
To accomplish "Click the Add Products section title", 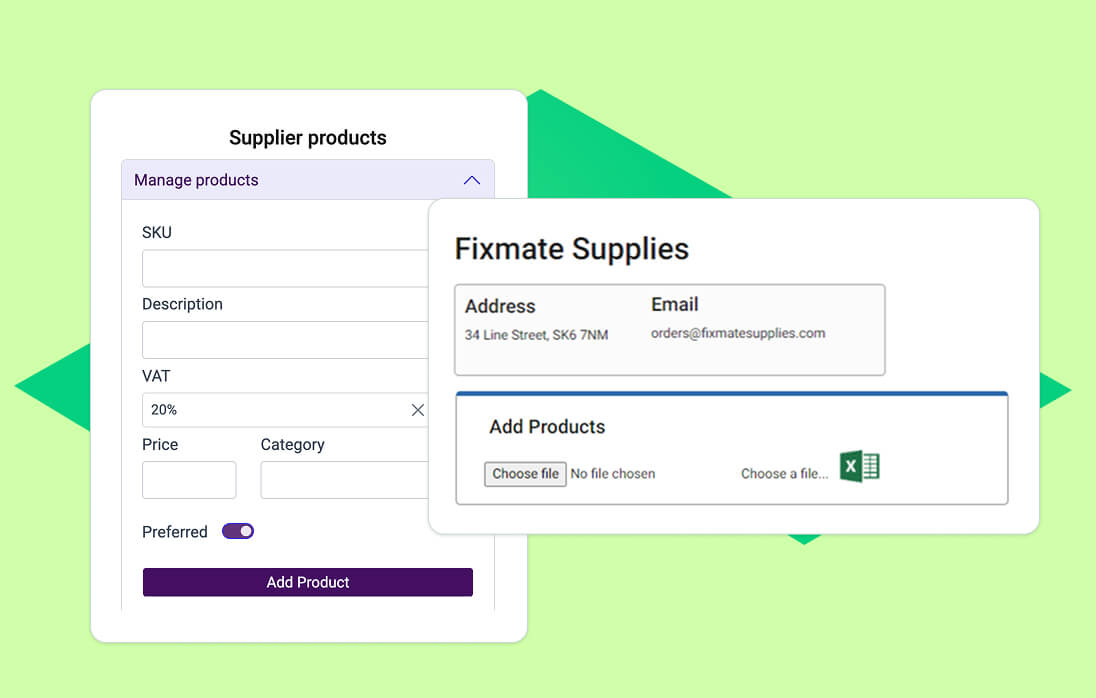I will tap(546, 426).
